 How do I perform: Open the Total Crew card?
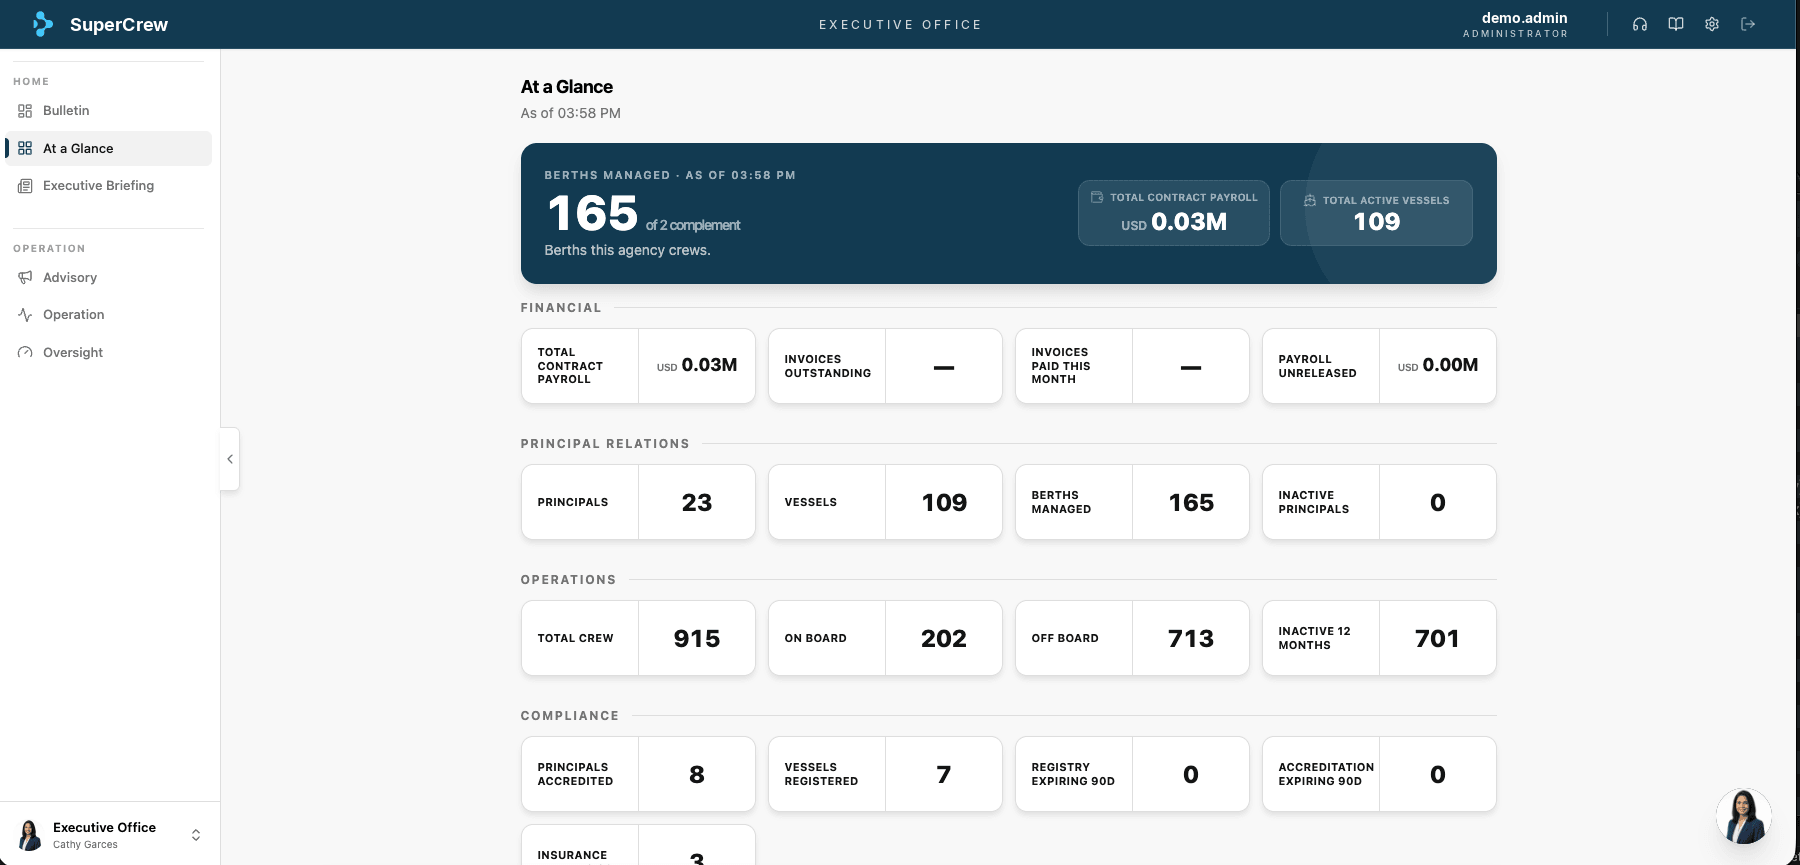tap(638, 638)
